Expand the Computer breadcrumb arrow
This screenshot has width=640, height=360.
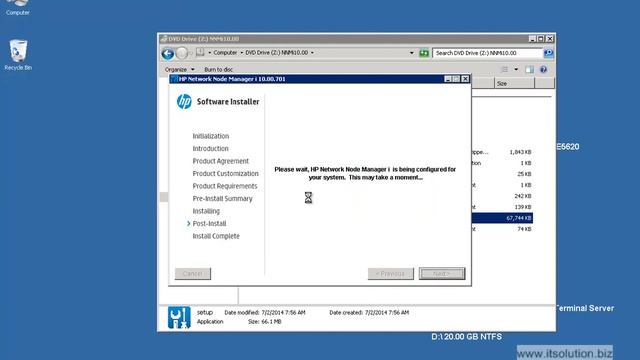pos(241,53)
